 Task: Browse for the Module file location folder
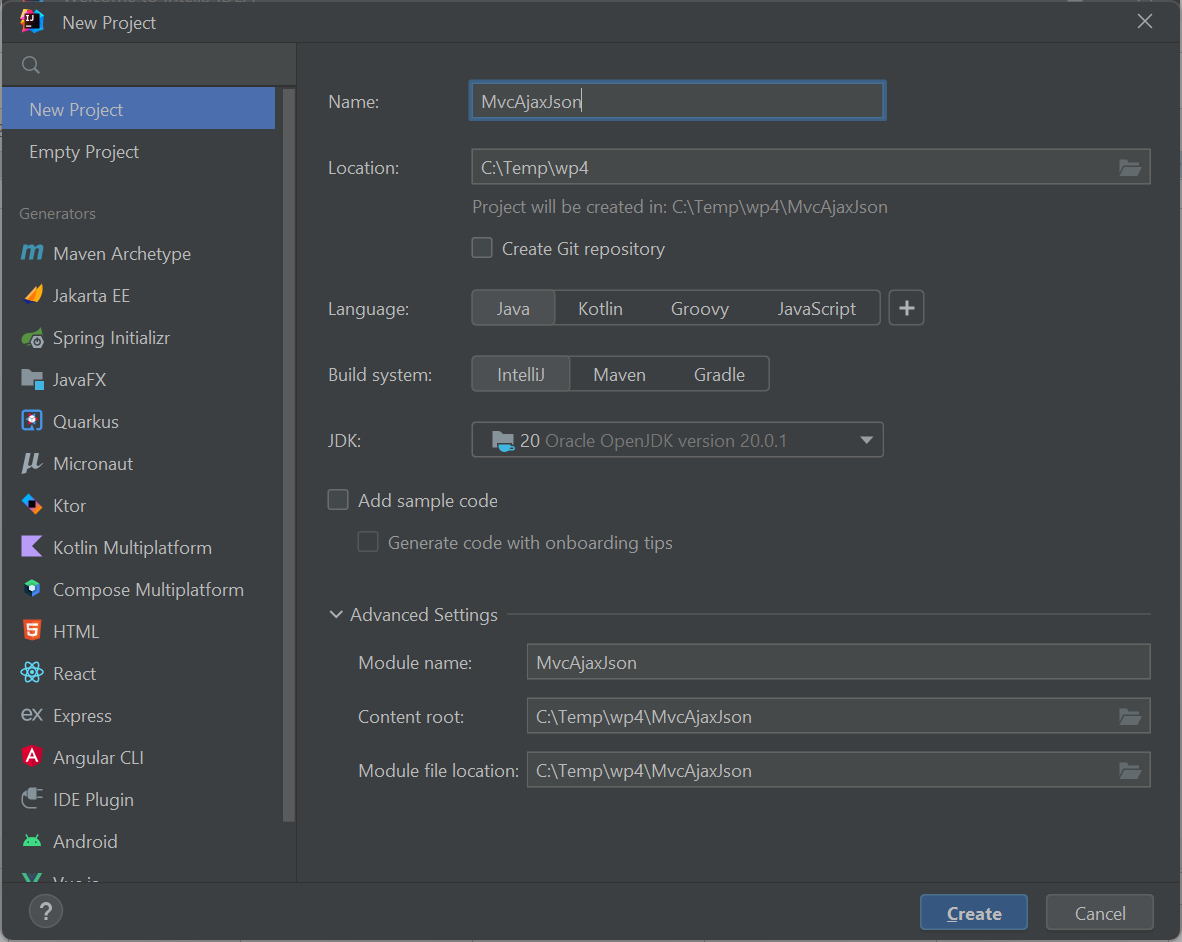[1129, 770]
